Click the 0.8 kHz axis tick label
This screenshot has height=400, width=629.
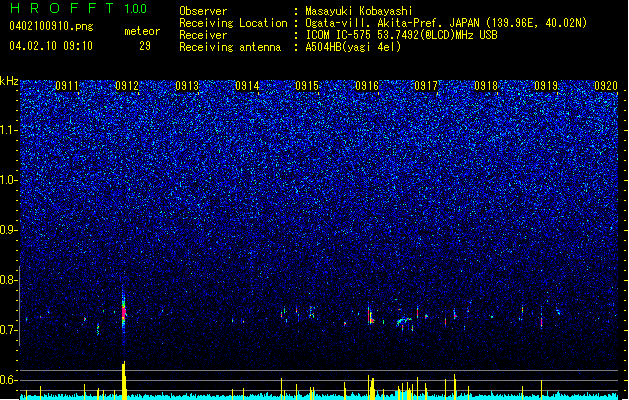pos(9,280)
